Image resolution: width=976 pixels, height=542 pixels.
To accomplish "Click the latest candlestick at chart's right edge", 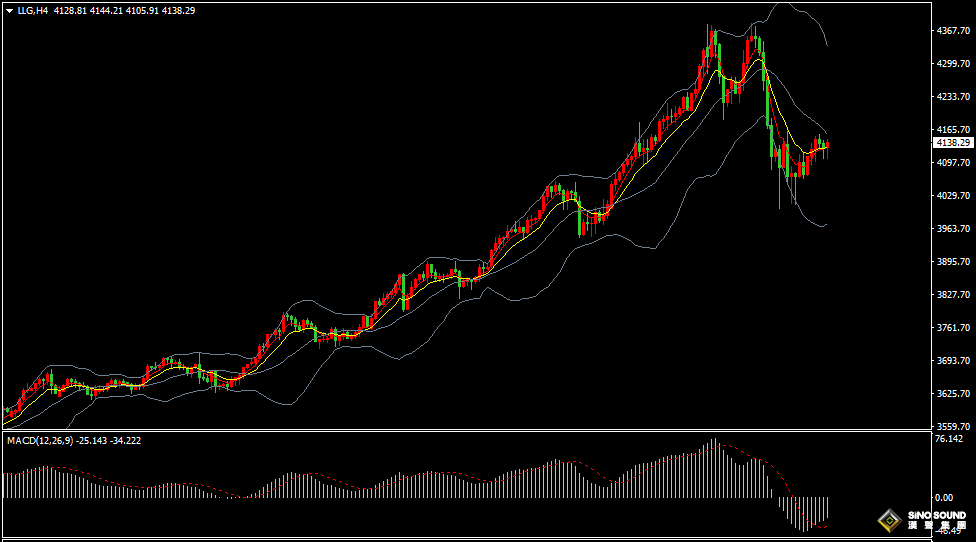I will [x=826, y=146].
